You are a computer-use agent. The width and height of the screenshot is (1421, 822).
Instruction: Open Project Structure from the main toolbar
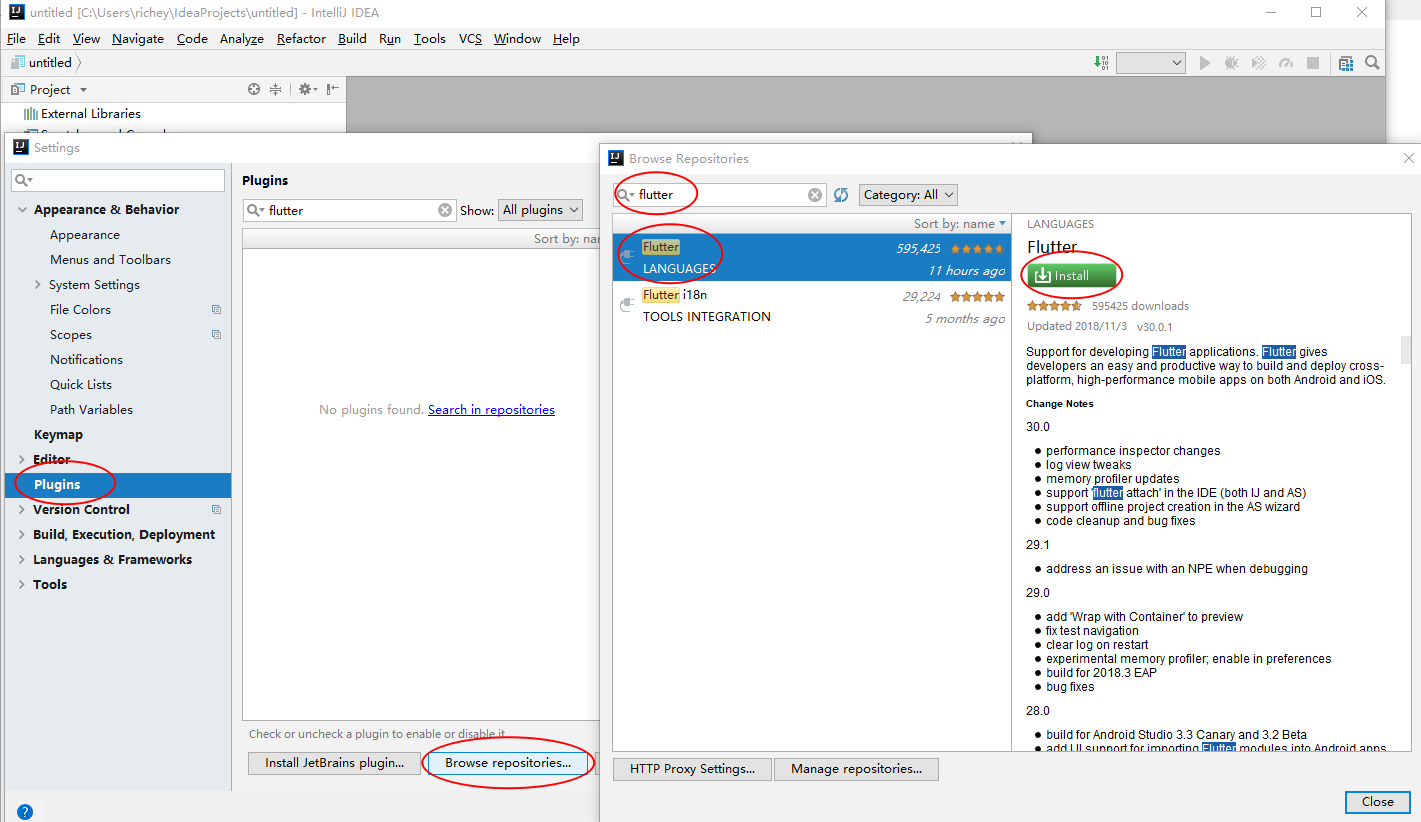[1346, 63]
